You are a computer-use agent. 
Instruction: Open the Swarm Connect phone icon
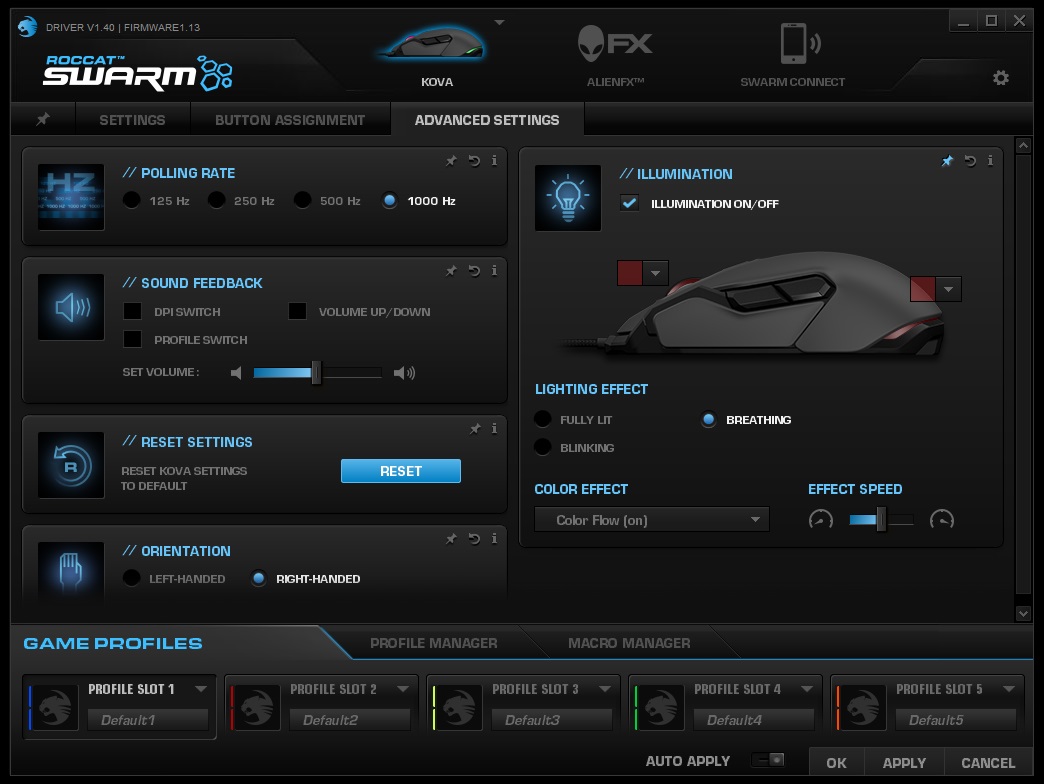point(799,43)
